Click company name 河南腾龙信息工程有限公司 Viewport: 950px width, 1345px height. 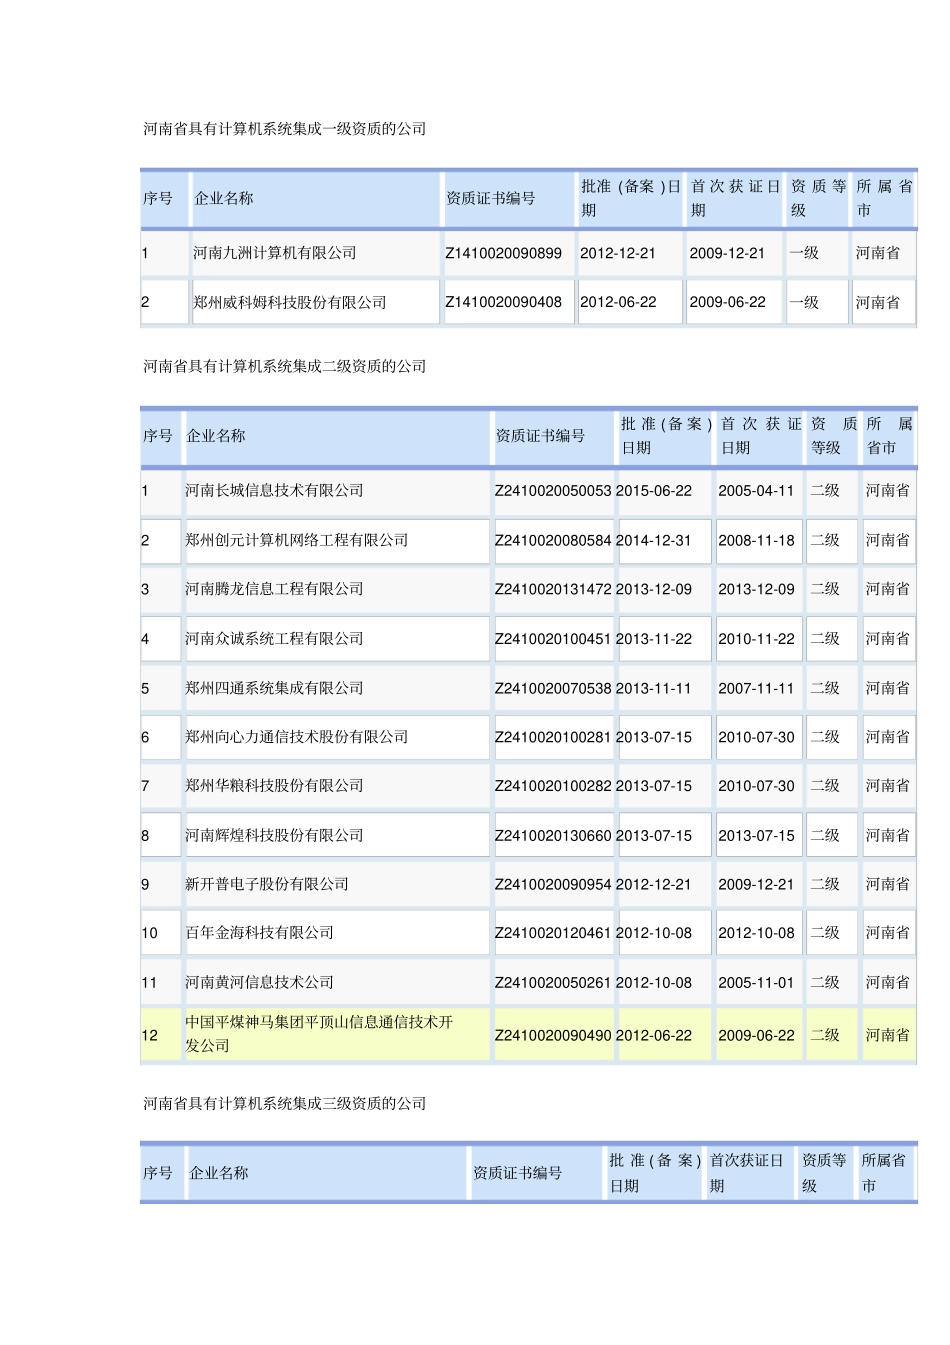click(274, 589)
